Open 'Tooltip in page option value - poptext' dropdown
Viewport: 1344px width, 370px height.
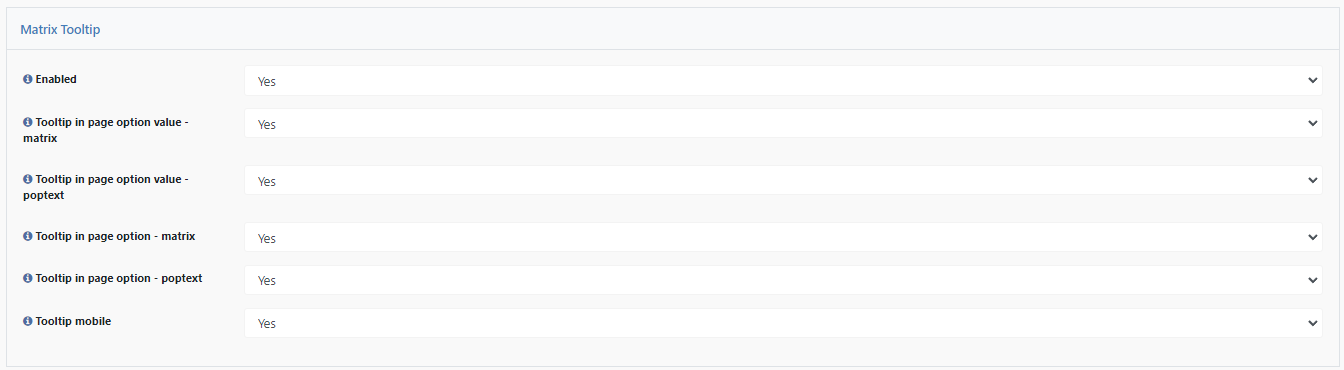tap(783, 181)
